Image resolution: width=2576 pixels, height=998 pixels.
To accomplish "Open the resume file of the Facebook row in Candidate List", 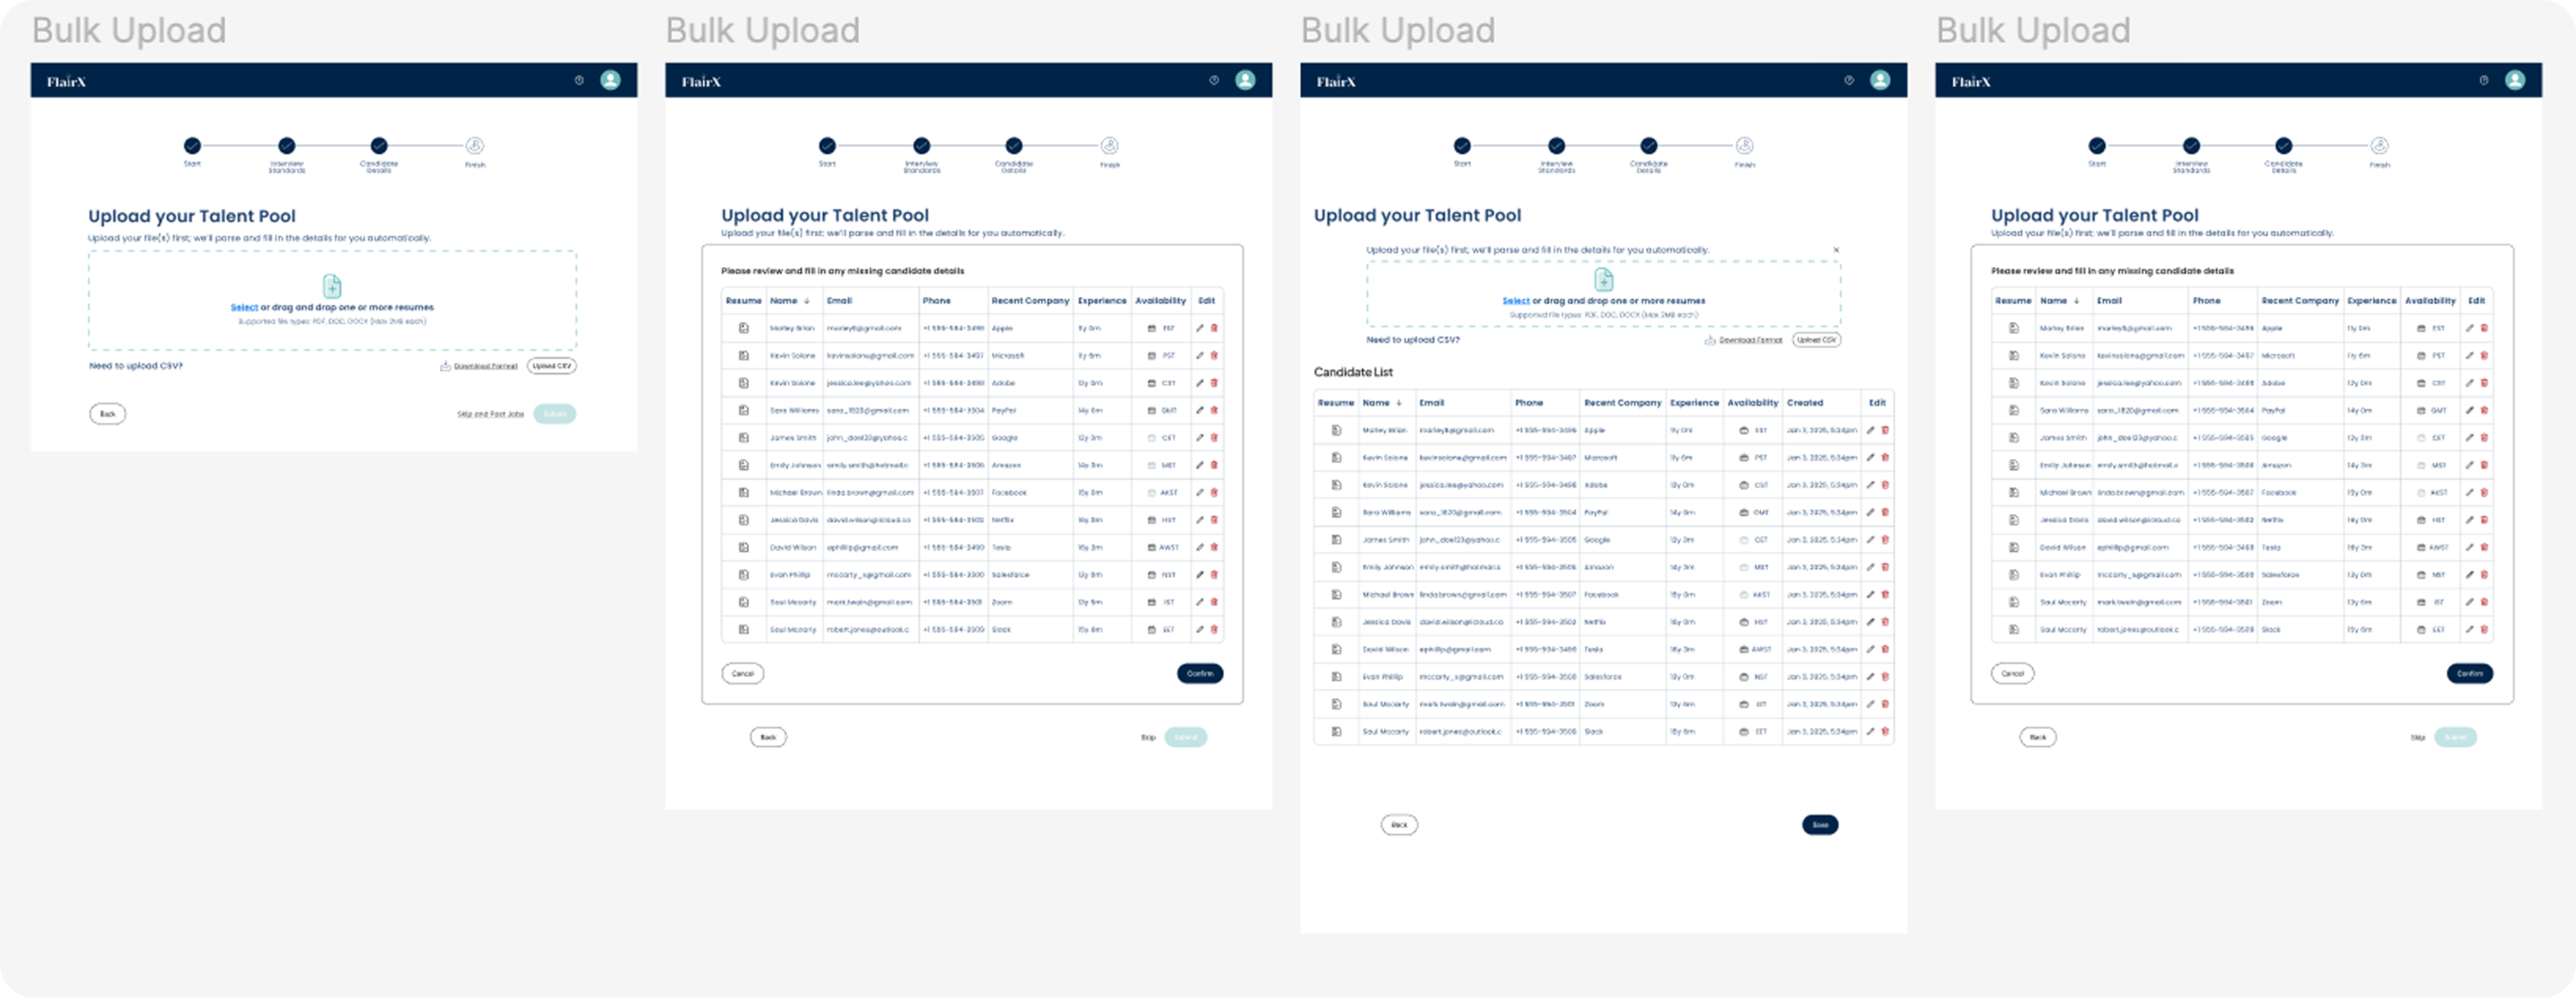I will (x=1336, y=594).
